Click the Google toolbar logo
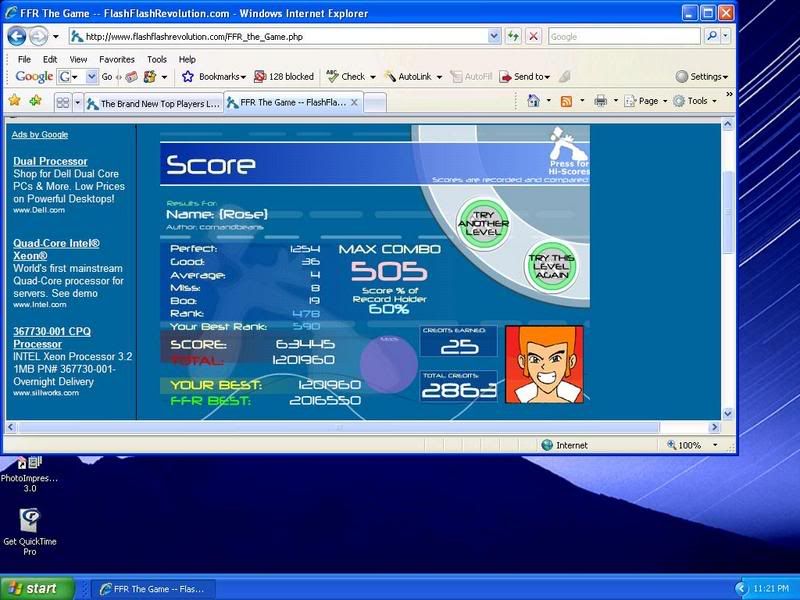This screenshot has height=600, width=800. point(34,77)
